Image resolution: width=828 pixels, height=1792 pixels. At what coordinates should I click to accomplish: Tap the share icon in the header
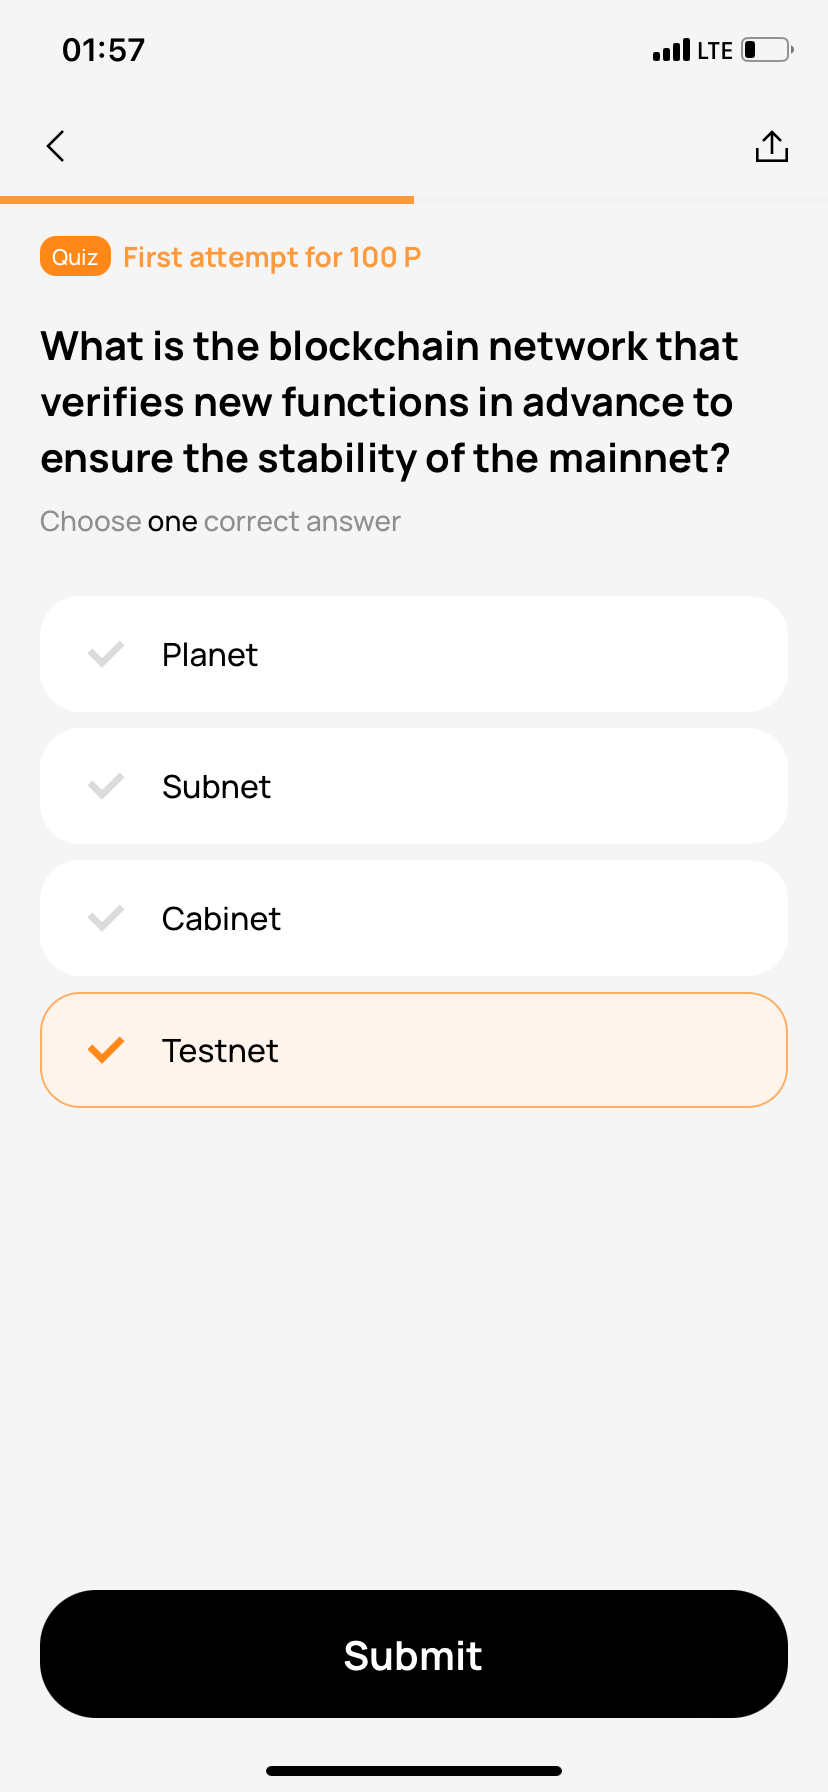pos(771,147)
